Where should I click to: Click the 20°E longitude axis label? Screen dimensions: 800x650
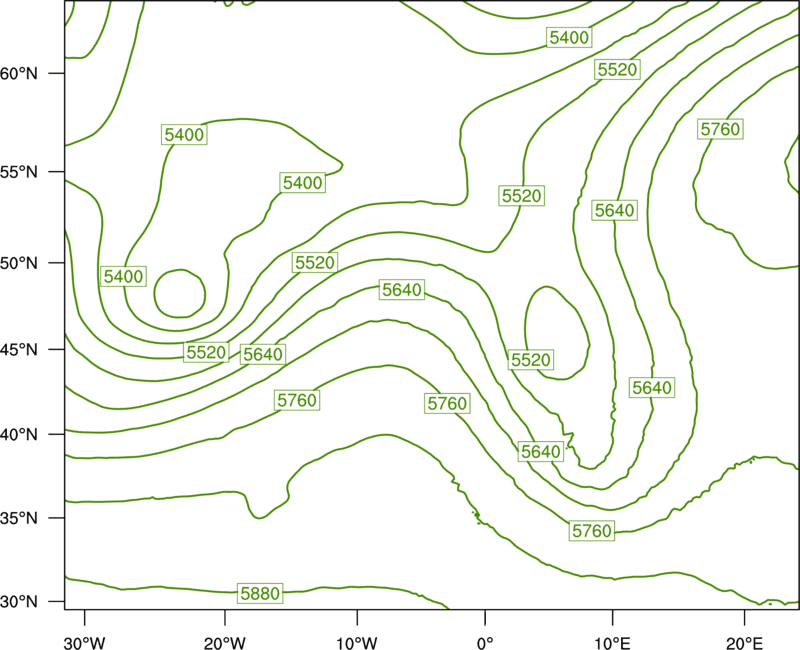[x=744, y=643]
